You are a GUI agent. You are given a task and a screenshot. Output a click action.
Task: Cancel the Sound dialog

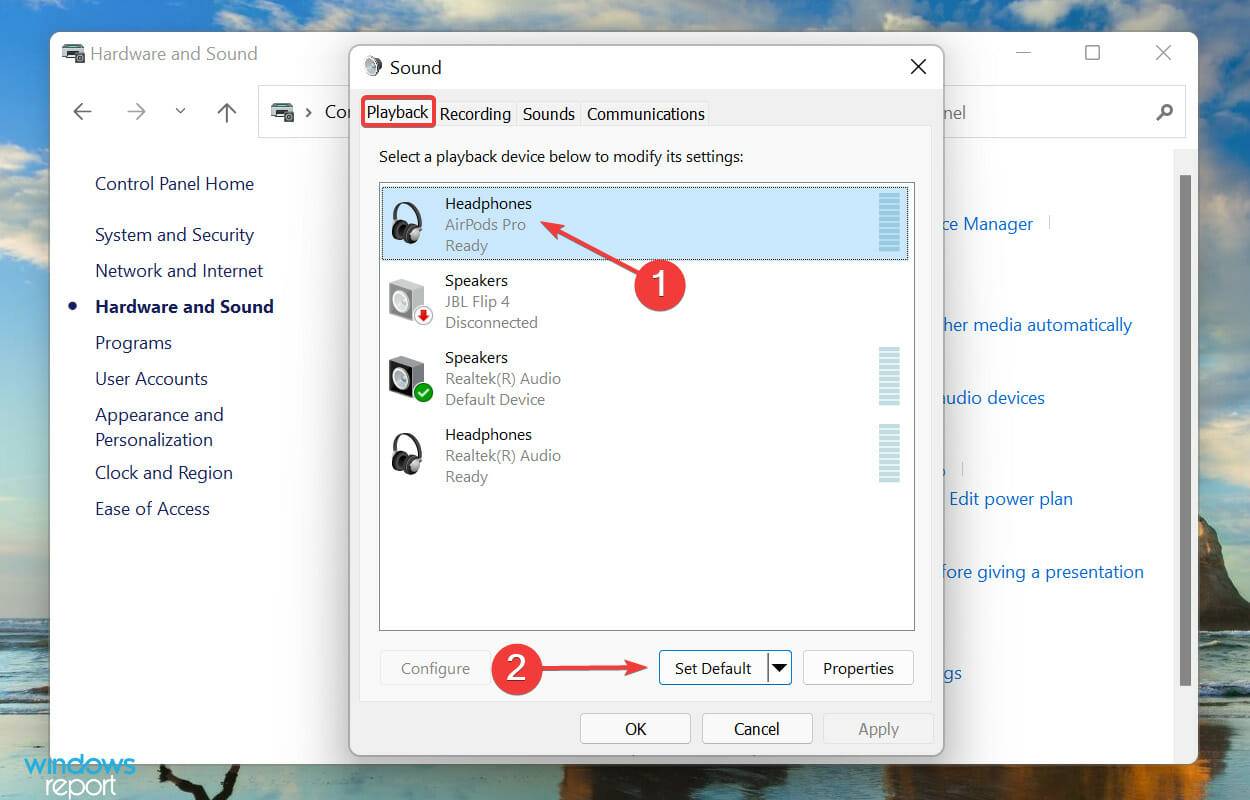point(756,729)
